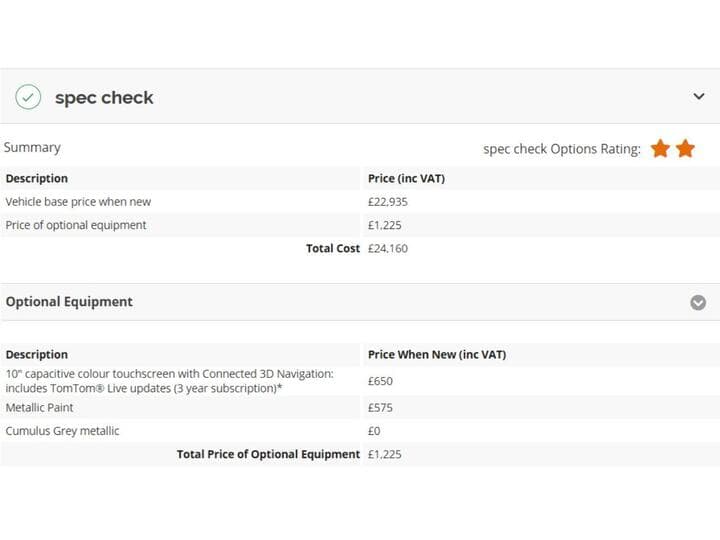Click the Summary label
This screenshot has width=720, height=540.
[32, 148]
